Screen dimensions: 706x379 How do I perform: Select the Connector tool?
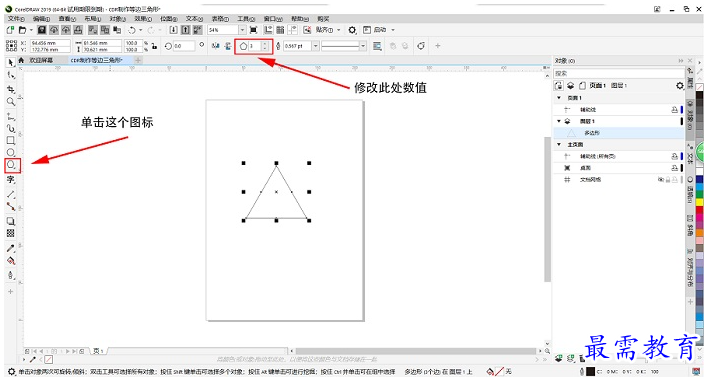(x=11, y=207)
